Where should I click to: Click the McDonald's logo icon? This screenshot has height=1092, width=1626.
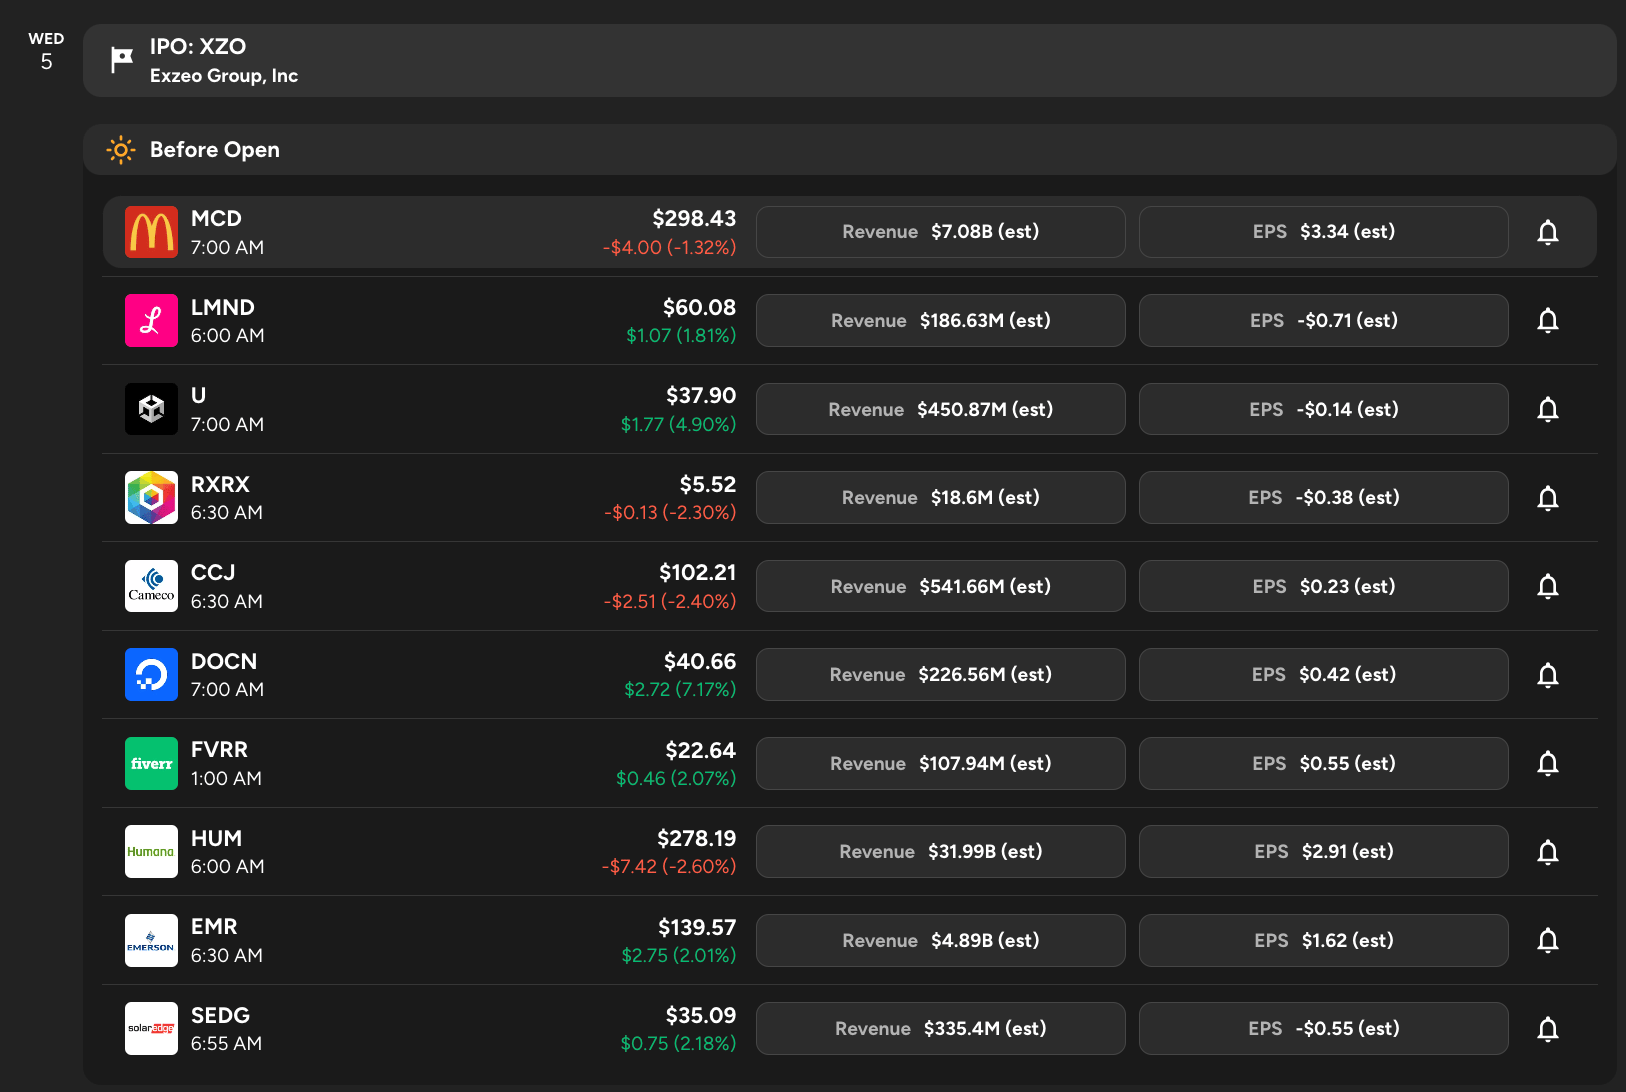tap(151, 232)
